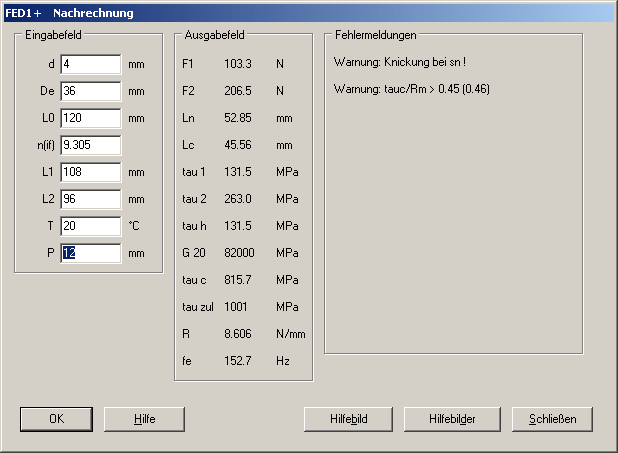
Task: Click the Knickung bei sn warning message
Action: pyautogui.click(x=400, y=63)
